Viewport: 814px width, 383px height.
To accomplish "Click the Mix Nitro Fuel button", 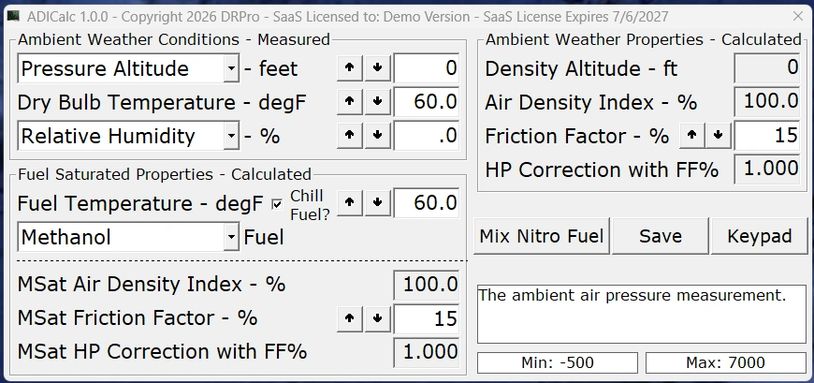I will 541,236.
